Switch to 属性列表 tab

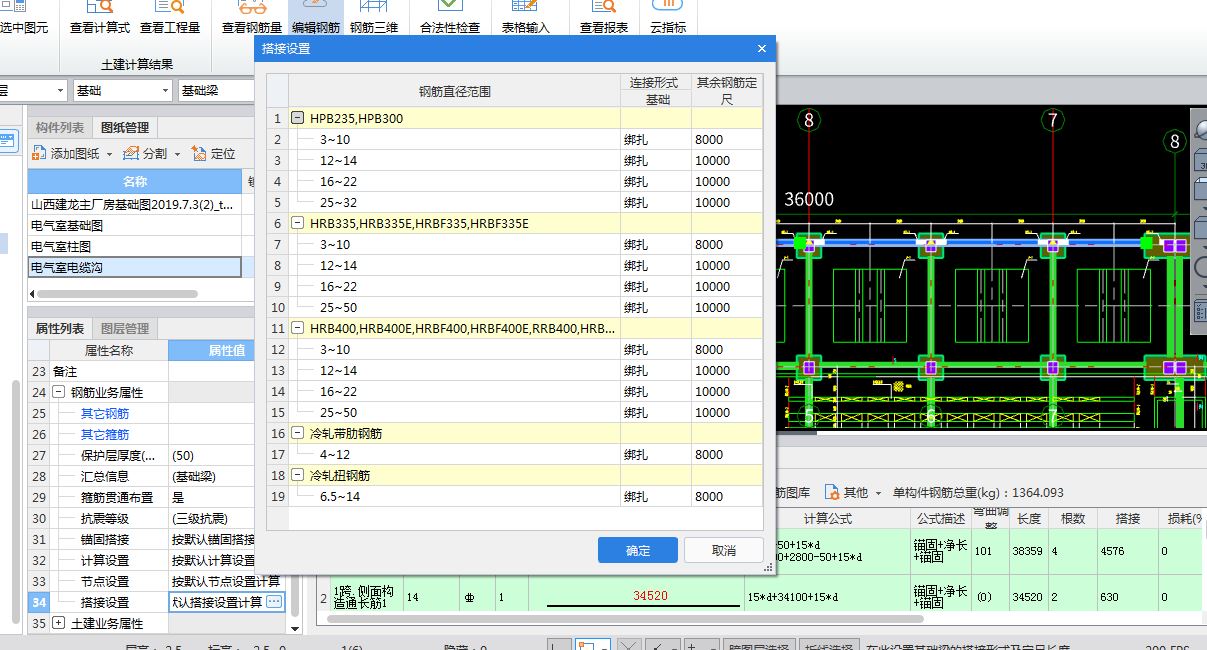(60, 328)
